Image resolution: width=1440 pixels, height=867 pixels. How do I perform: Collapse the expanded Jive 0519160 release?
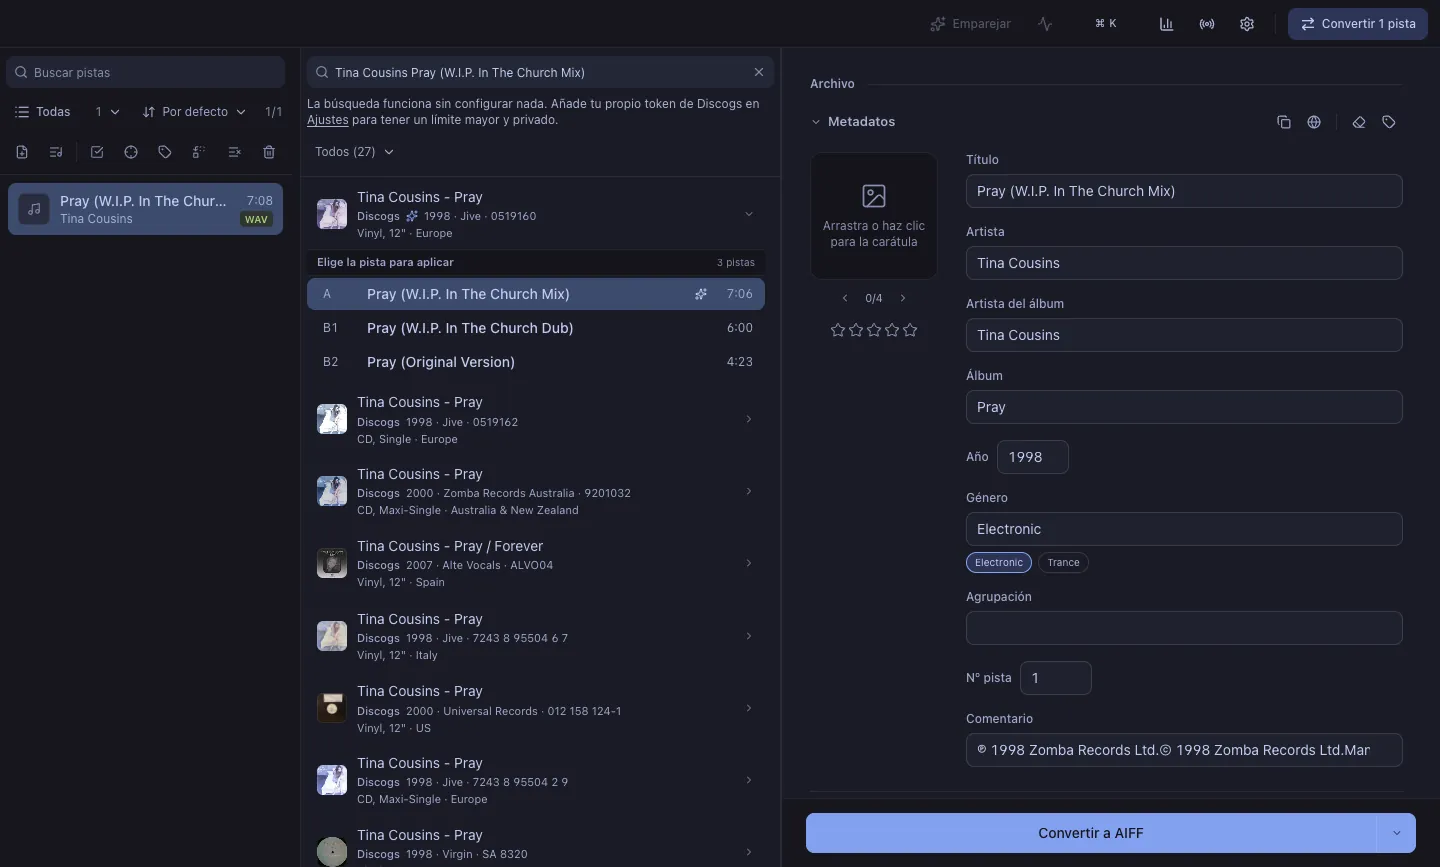(748, 214)
